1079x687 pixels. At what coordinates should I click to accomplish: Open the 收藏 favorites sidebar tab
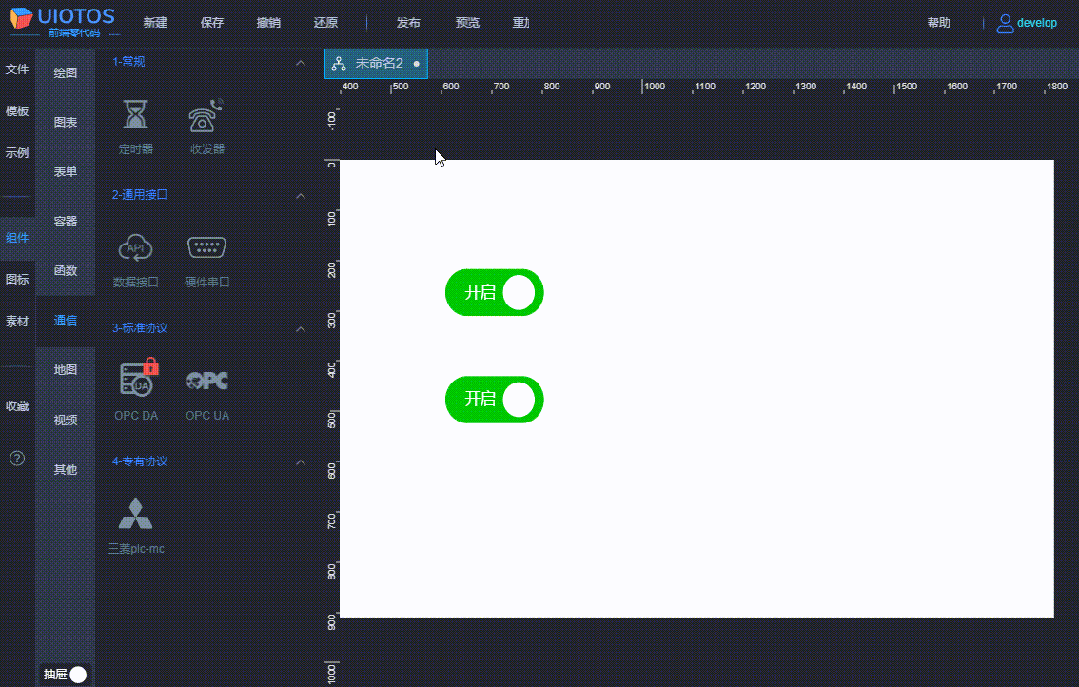pyautogui.click(x=17, y=406)
